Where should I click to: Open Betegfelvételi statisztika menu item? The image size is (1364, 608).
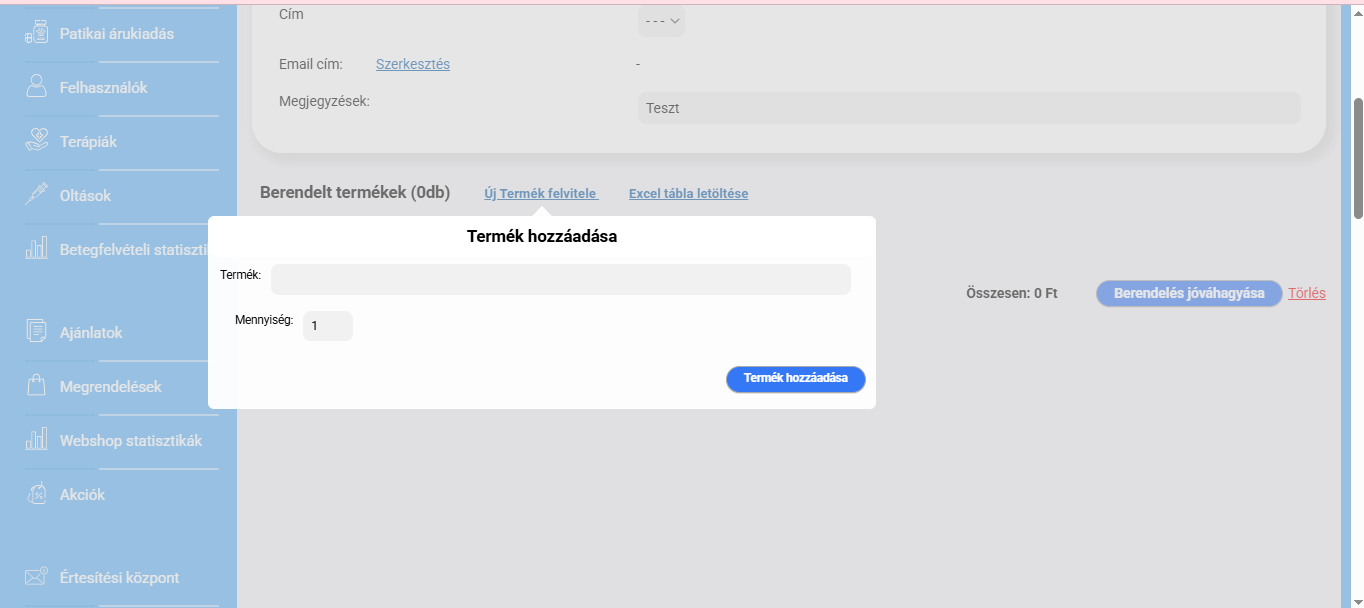click(132, 249)
